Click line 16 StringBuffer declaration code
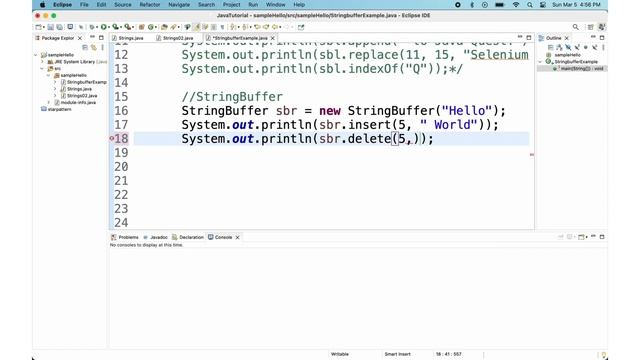 point(343,111)
